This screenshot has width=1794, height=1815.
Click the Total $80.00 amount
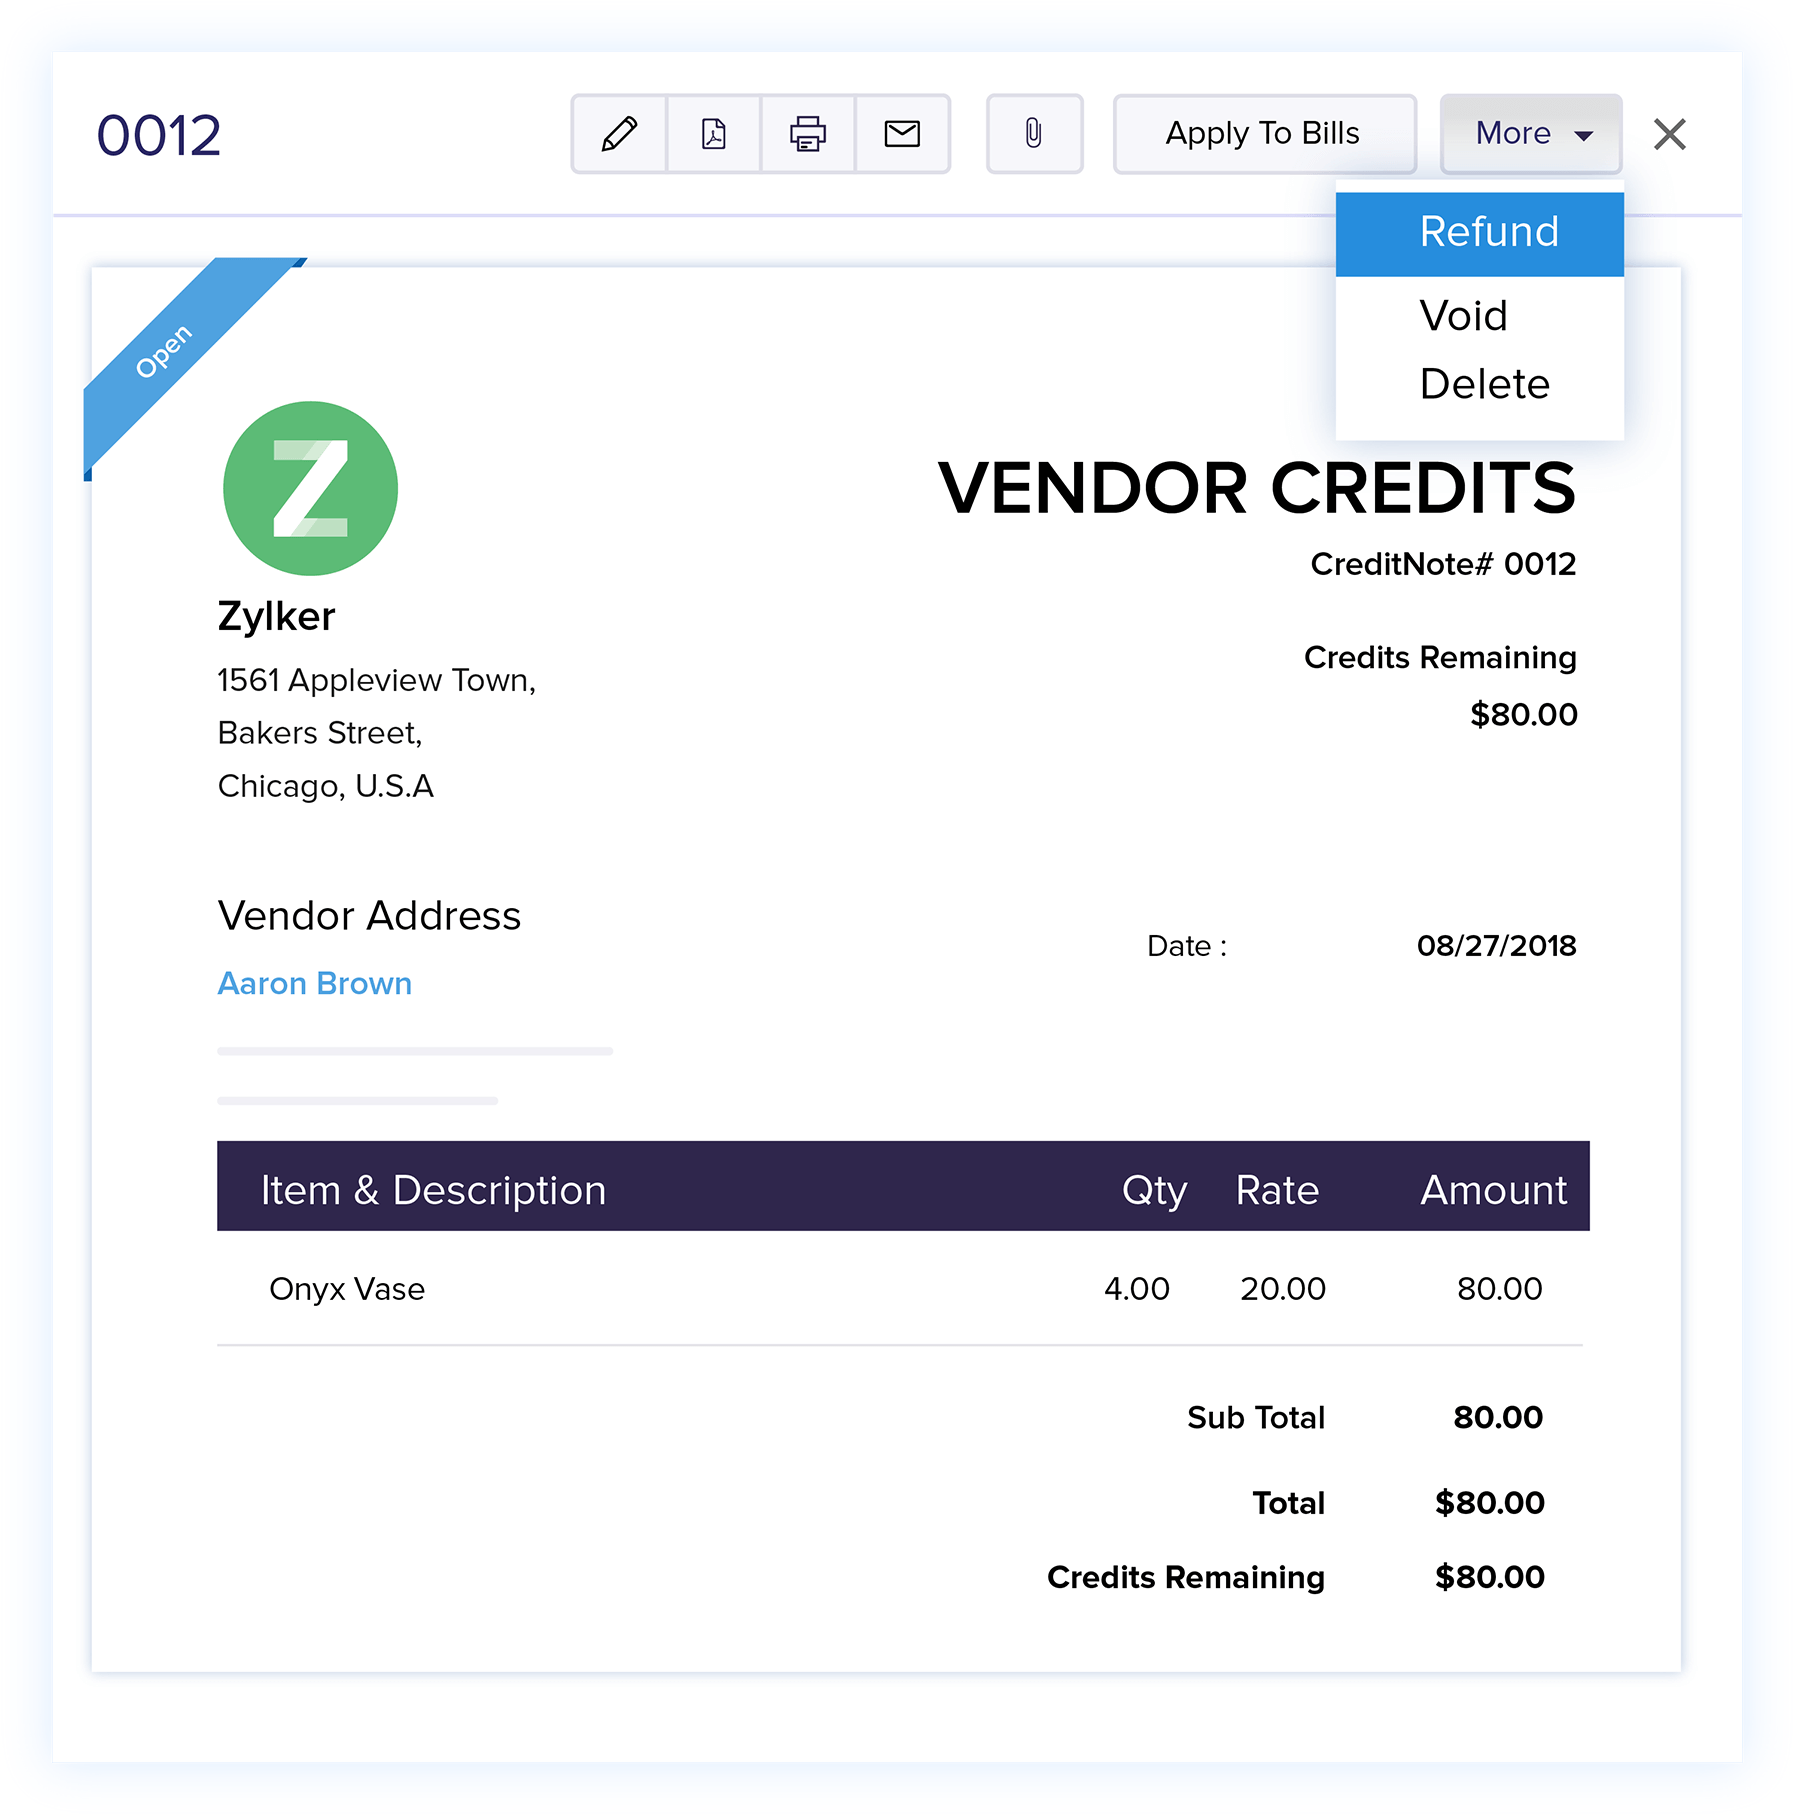coord(1490,1502)
